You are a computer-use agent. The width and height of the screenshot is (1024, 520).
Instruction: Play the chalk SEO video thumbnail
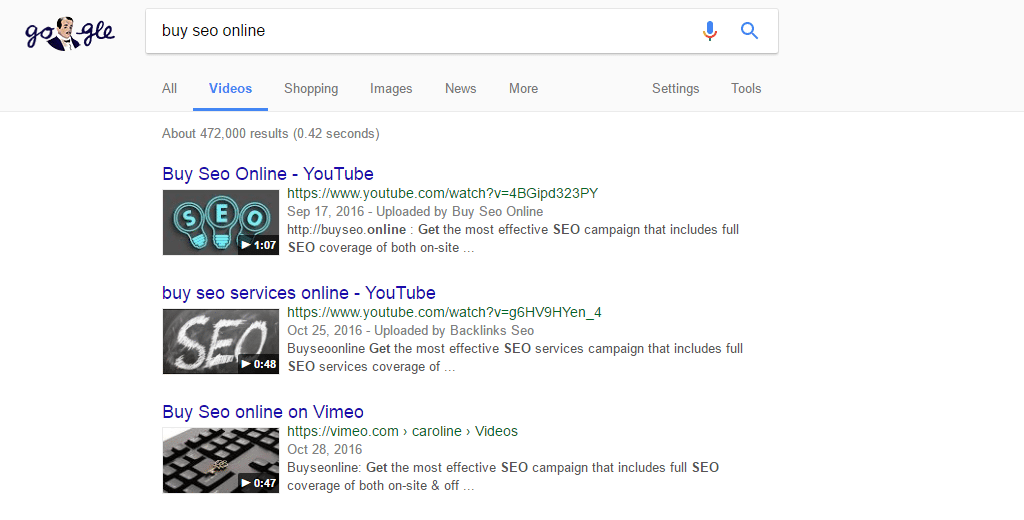(x=221, y=341)
